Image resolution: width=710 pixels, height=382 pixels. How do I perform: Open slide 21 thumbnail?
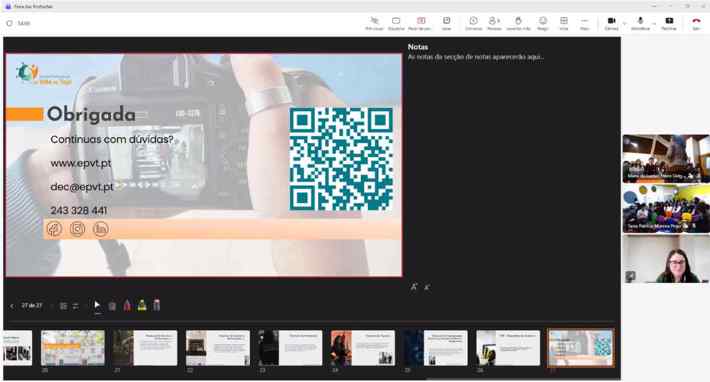click(x=145, y=348)
